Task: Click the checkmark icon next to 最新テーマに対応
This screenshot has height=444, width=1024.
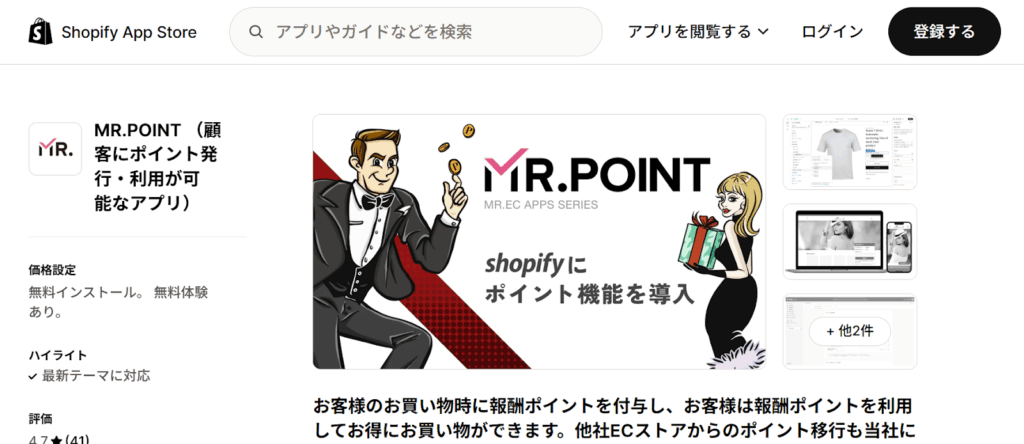Action: point(33,377)
